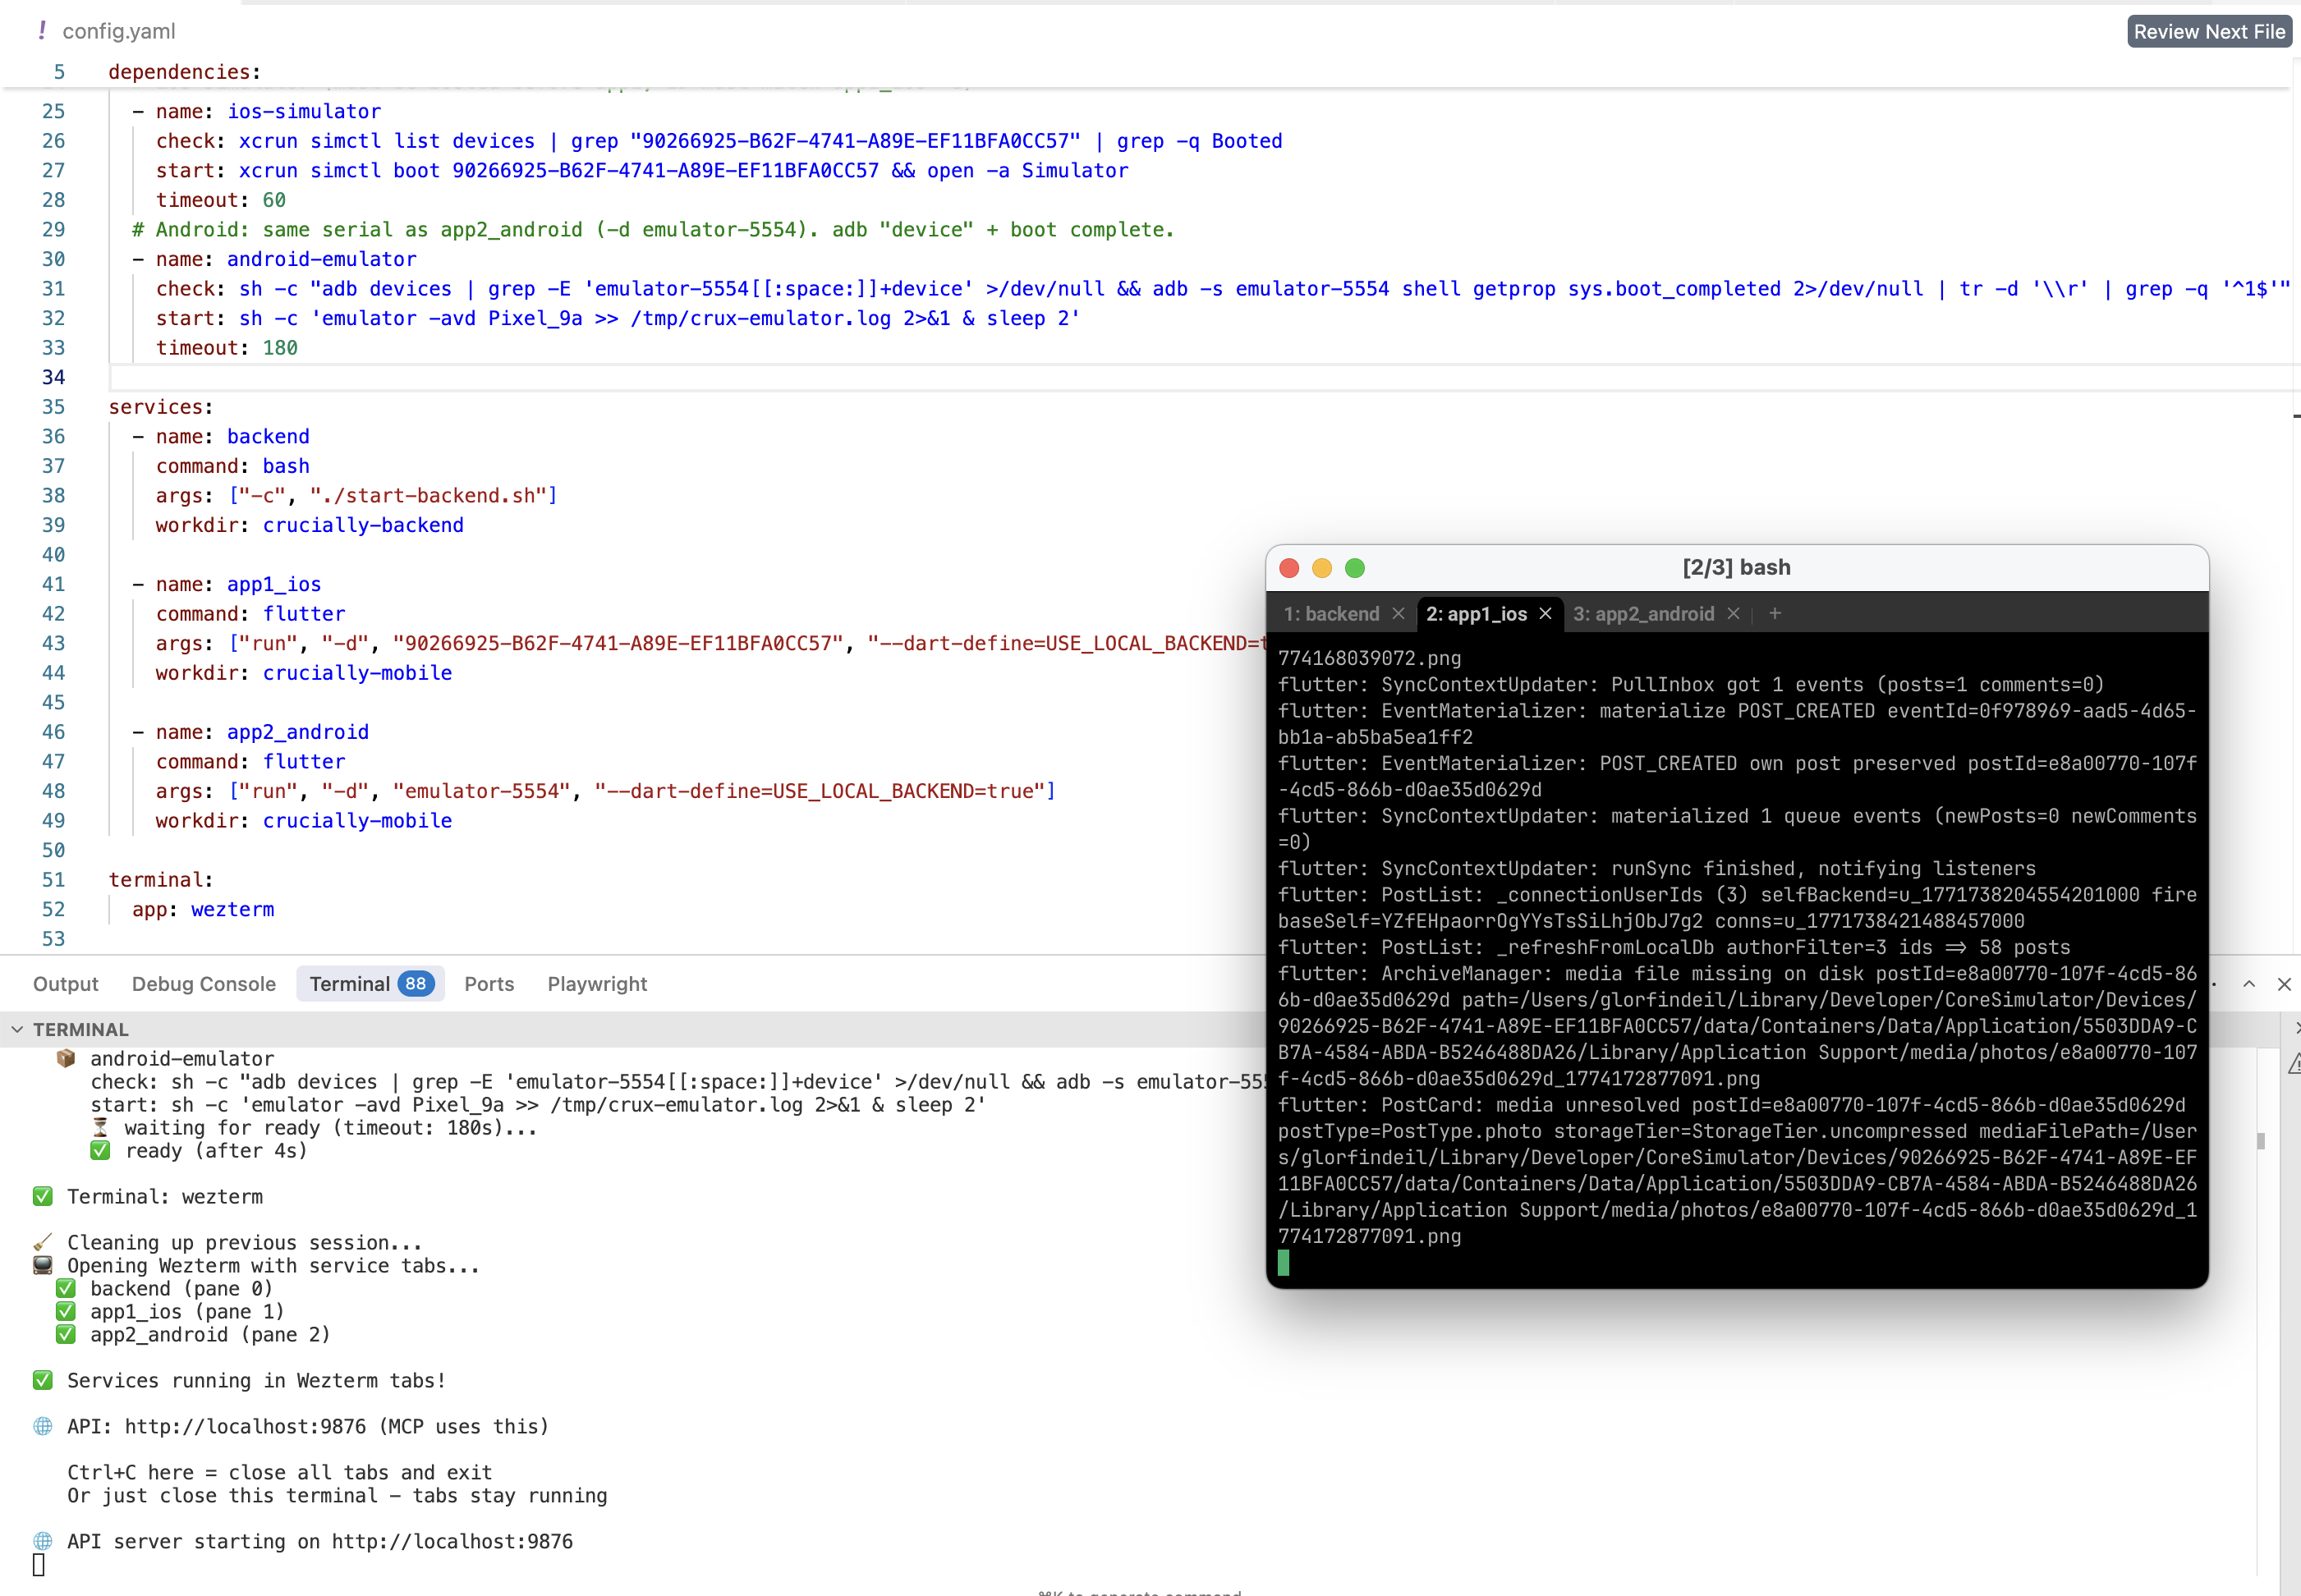Add a new Wezterm tab with plus
This screenshot has width=2301, height=1596.
pos(1775,614)
